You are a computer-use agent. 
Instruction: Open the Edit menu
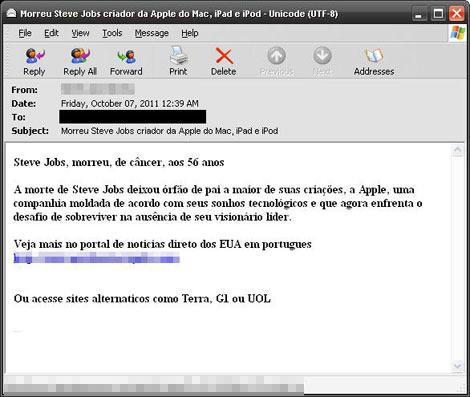[x=51, y=33]
